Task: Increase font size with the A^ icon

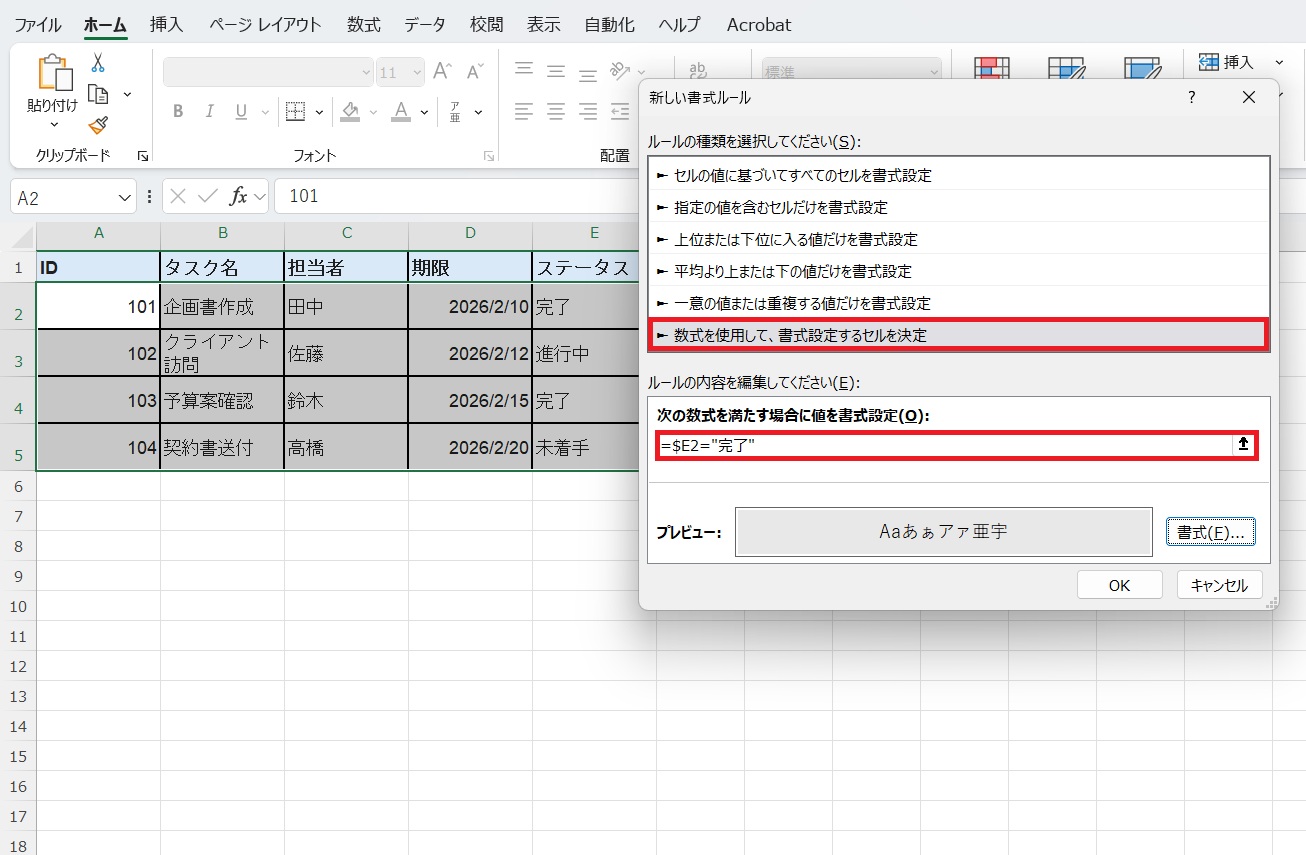Action: (x=439, y=71)
